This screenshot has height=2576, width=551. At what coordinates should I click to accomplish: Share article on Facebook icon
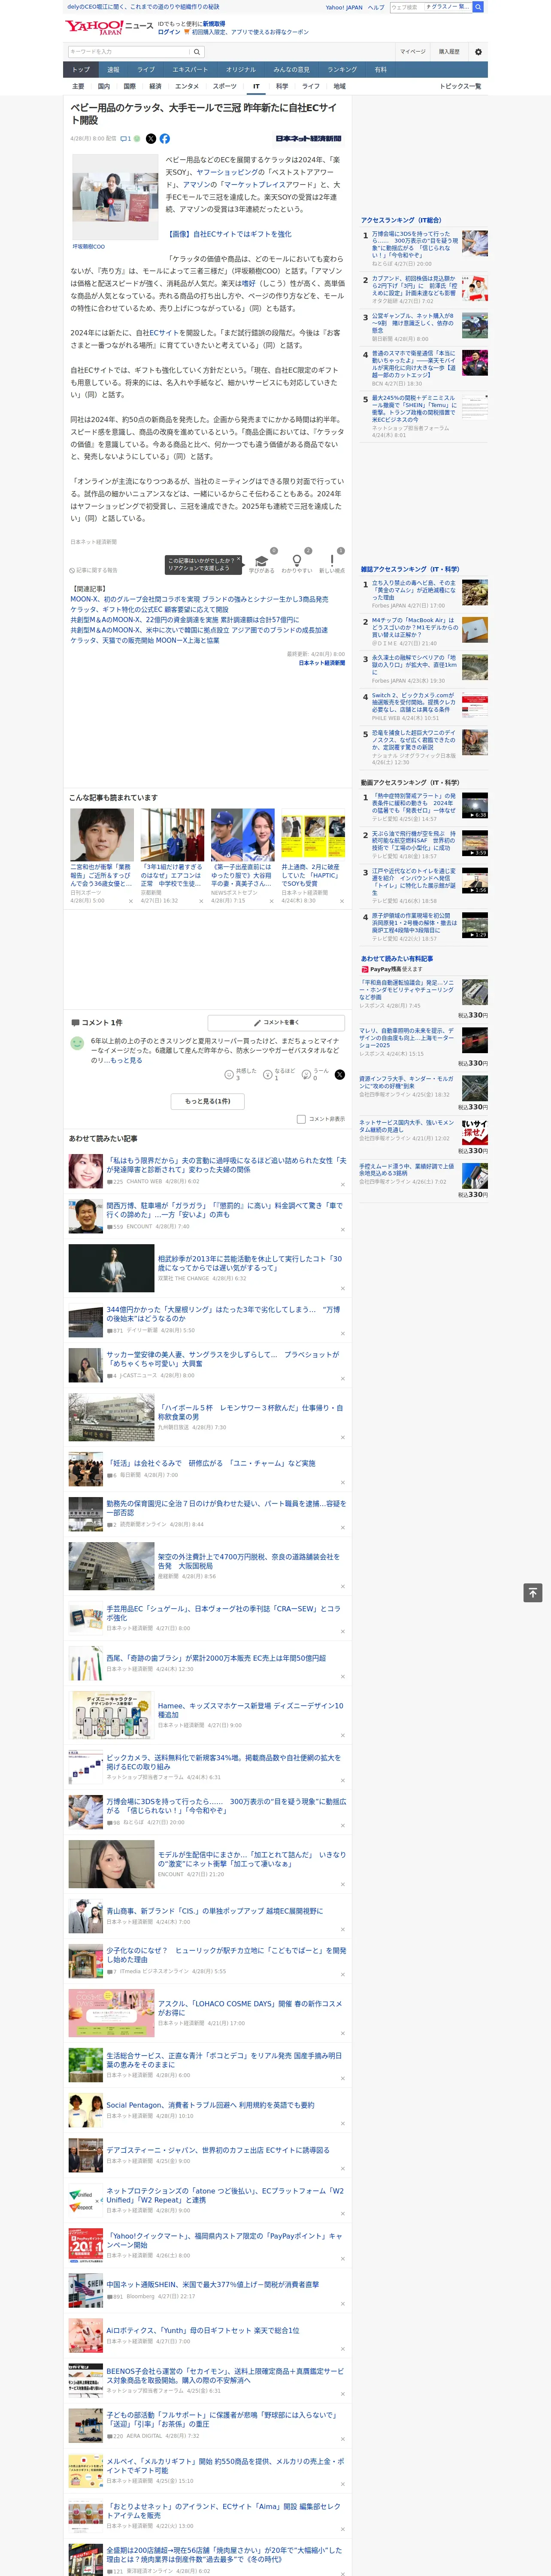tap(165, 139)
